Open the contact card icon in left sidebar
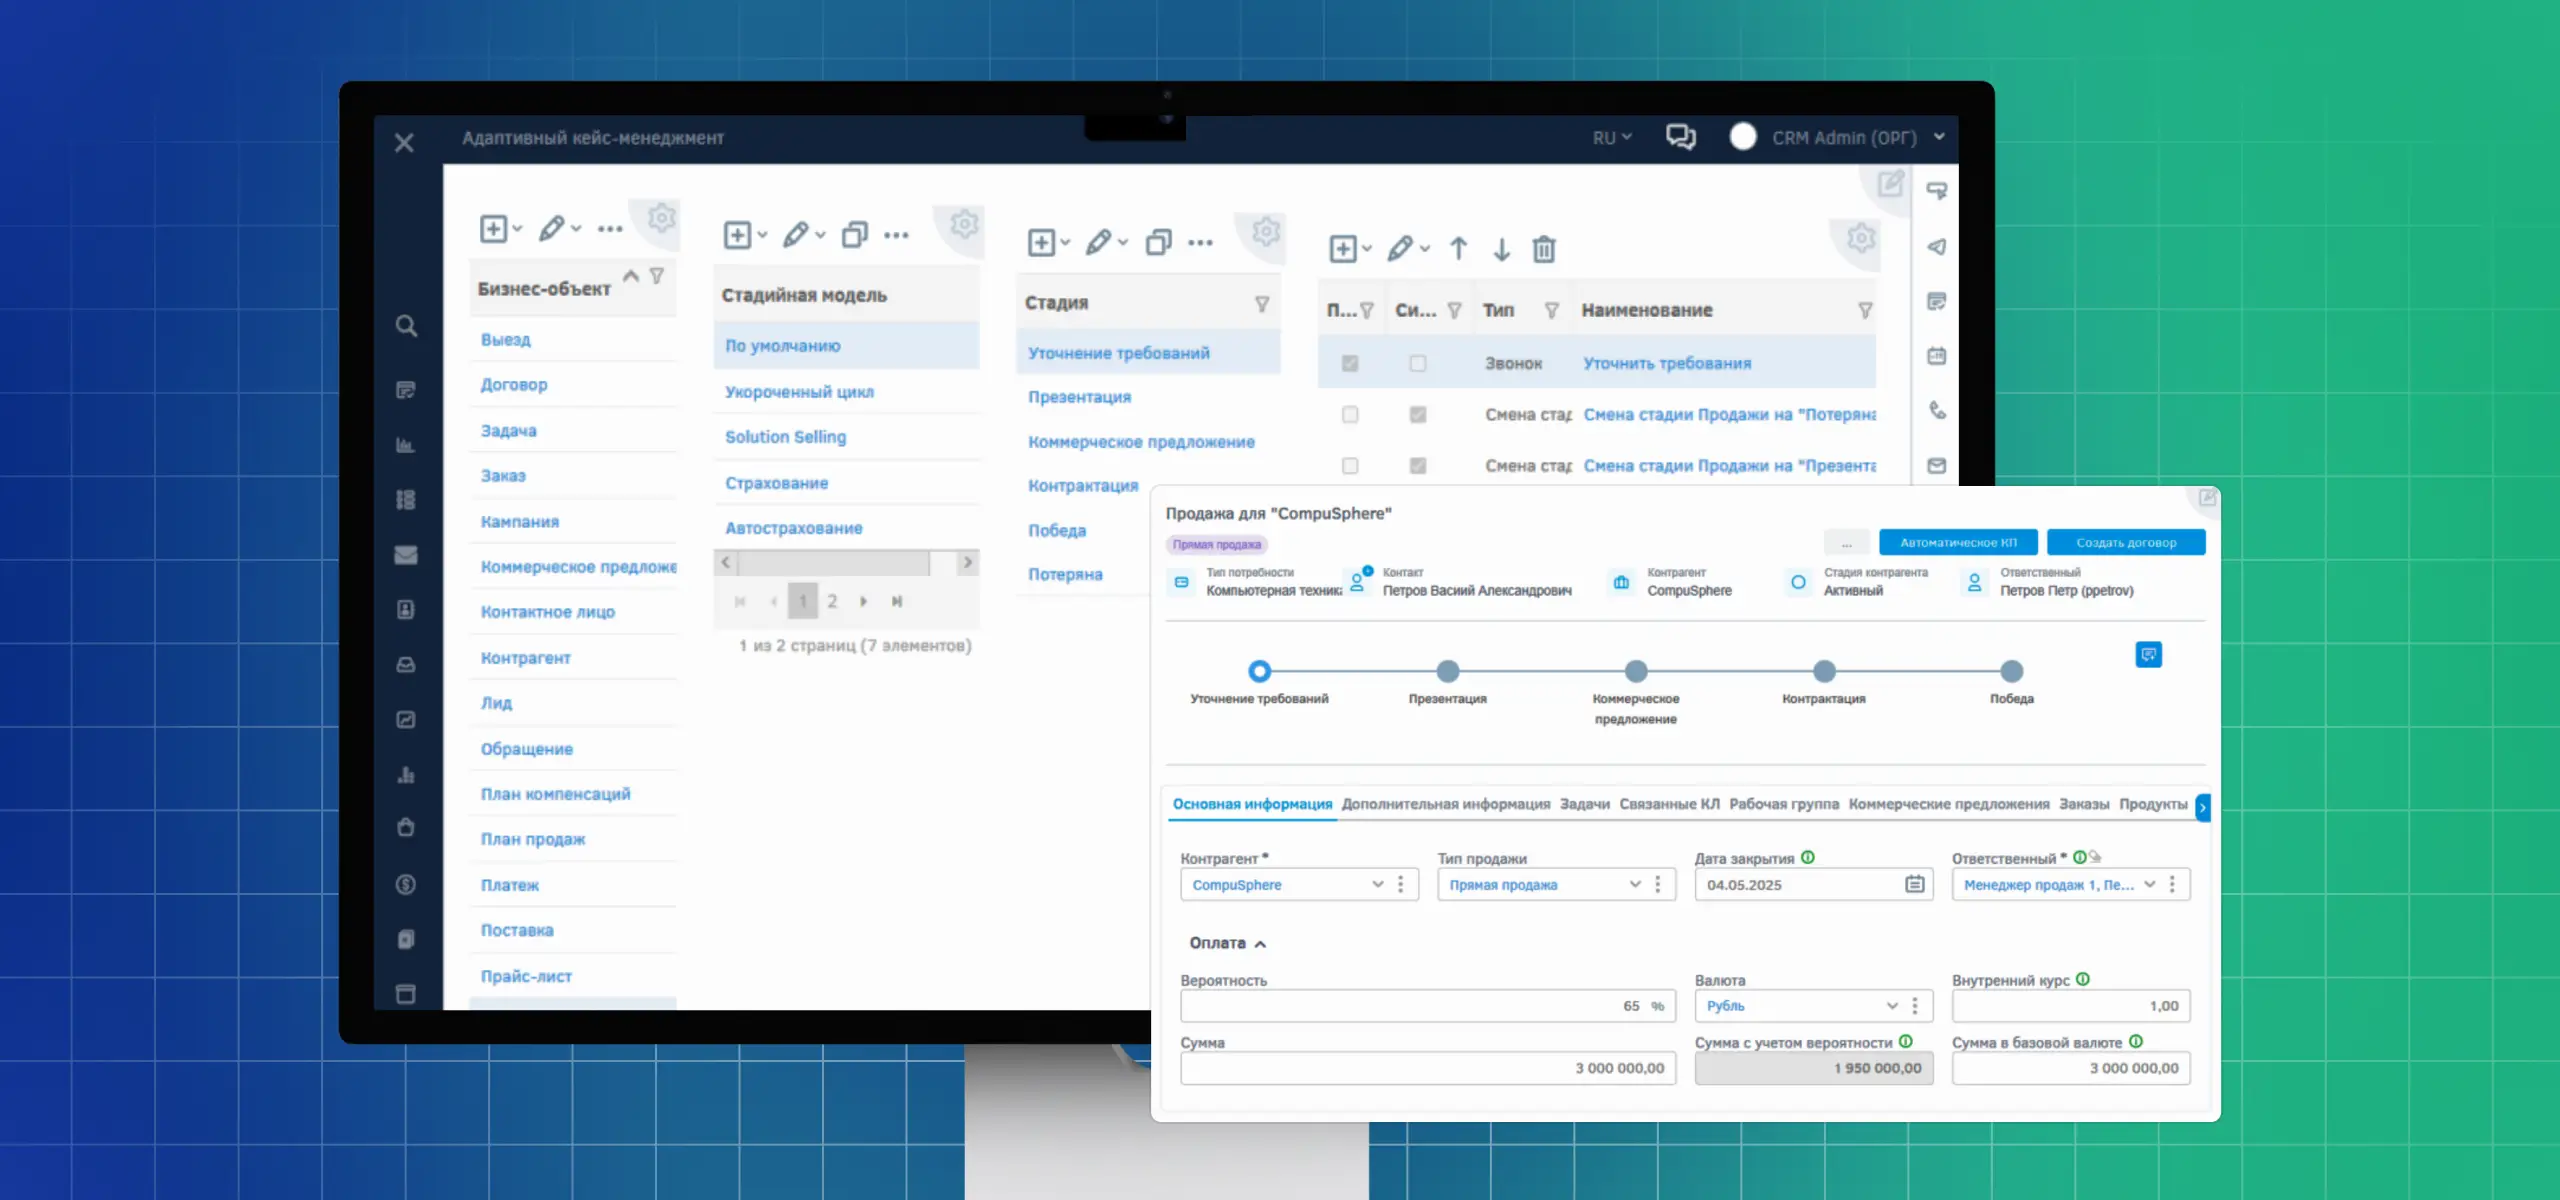2560x1200 pixels. point(406,610)
